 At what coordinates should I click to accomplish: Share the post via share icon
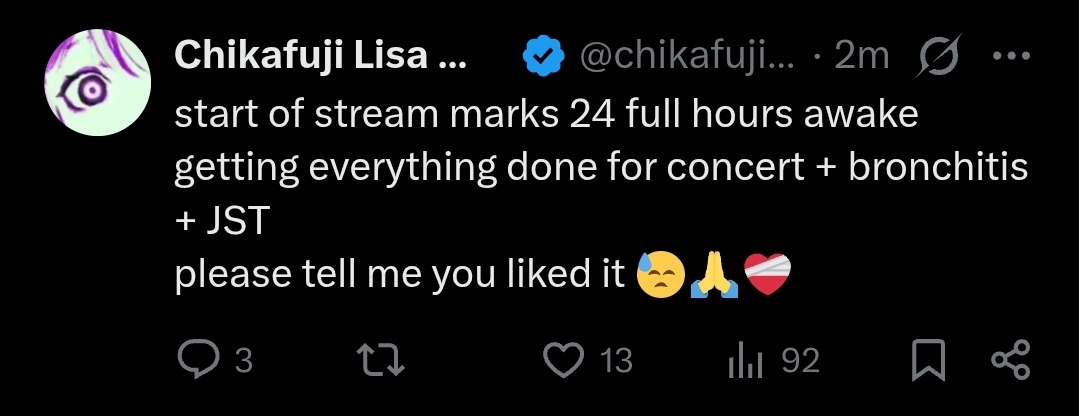1010,360
